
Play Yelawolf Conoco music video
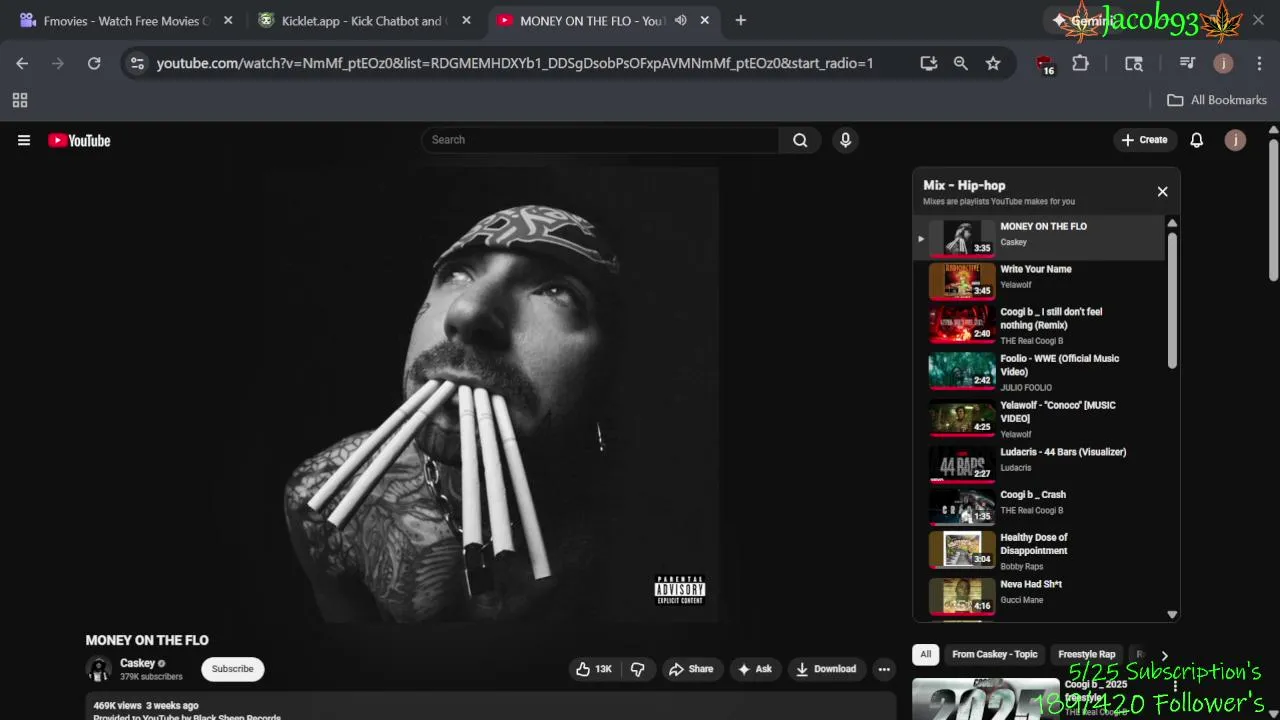pyautogui.click(x=1040, y=419)
